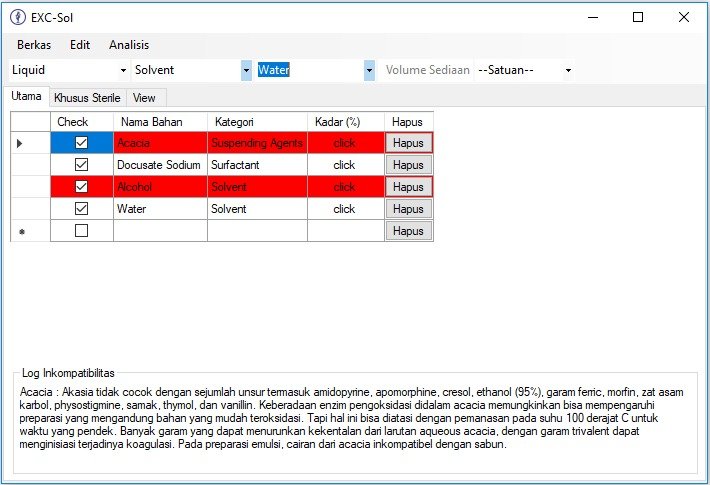The width and height of the screenshot is (710, 485).
Task: Click Kadar 'click' cell for Docusate Sodium
Action: 344,165
